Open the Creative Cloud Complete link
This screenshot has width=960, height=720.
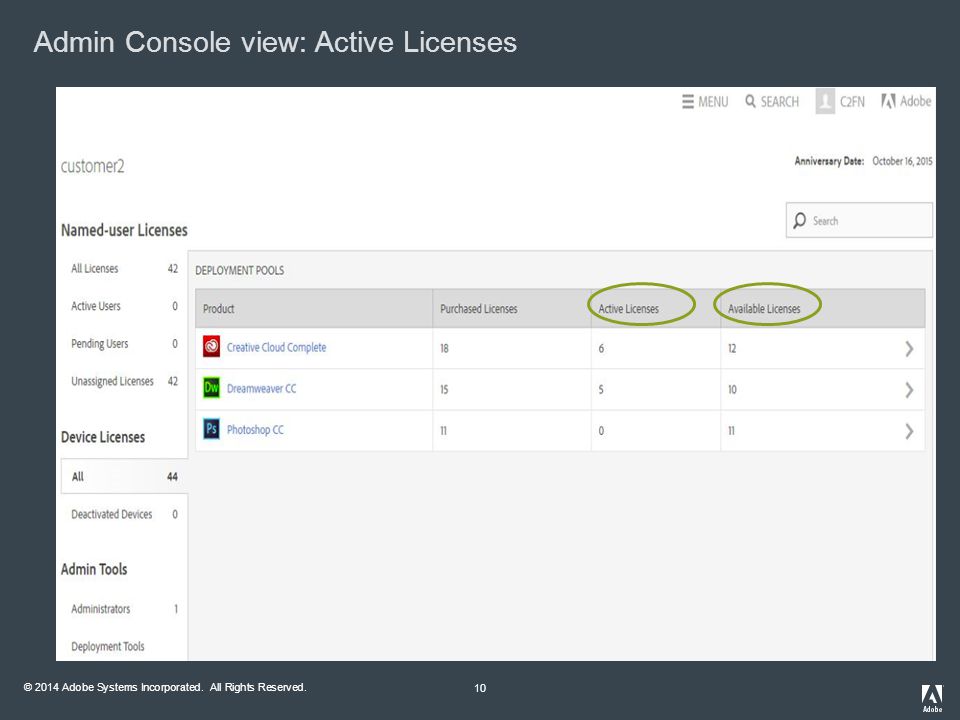point(276,347)
